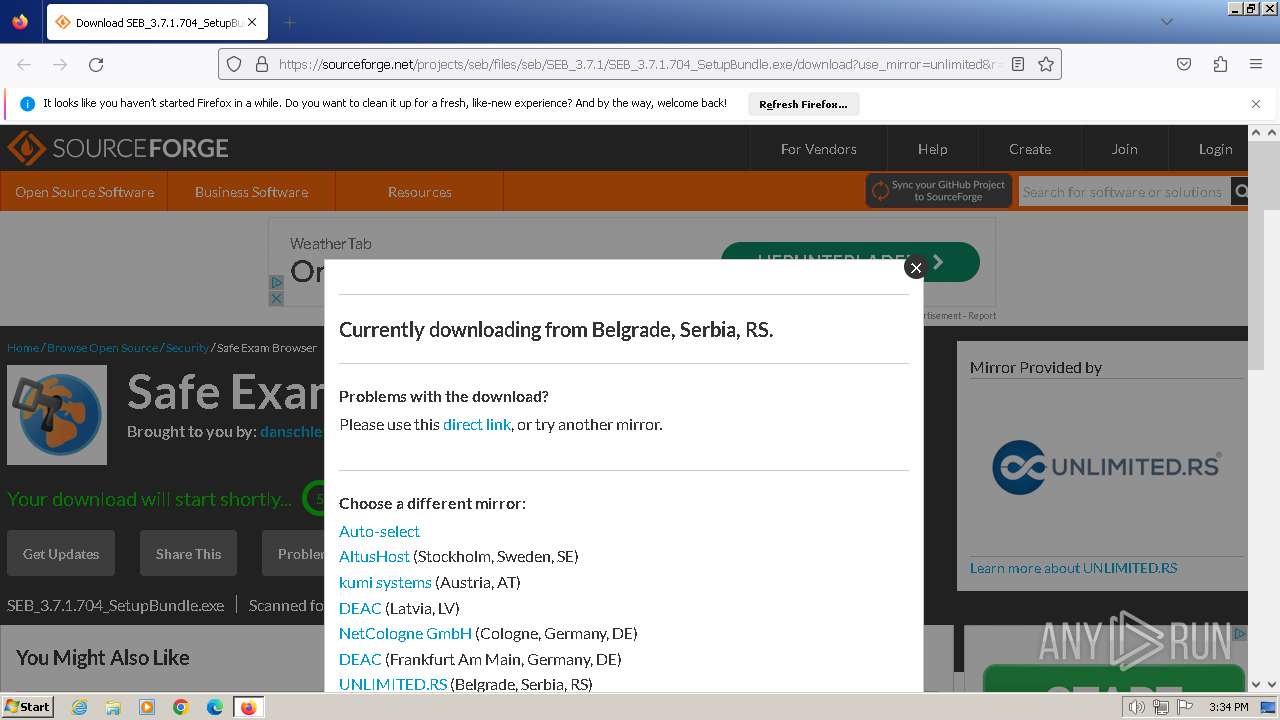Choose the UNLIMITED.RS Belgrade mirror
This screenshot has width=1280, height=720.
pyautogui.click(x=393, y=684)
